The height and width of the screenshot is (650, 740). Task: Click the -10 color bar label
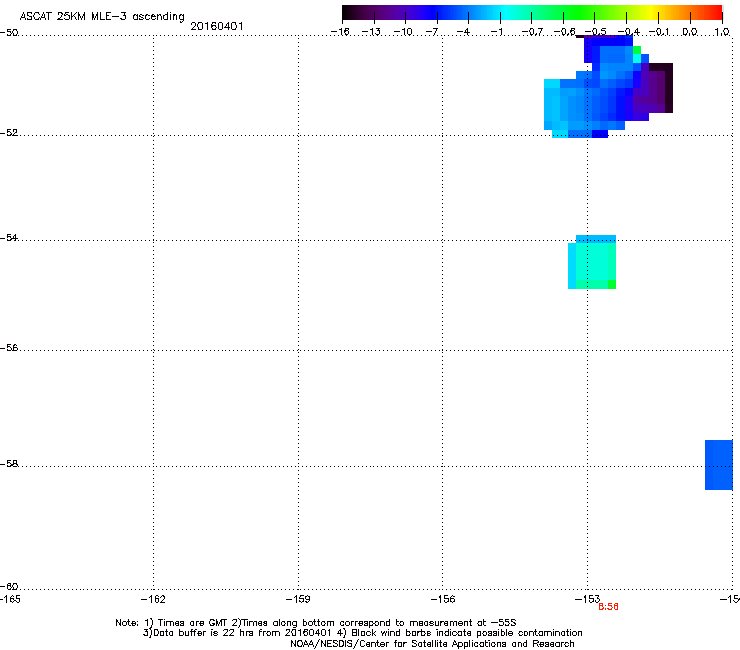coord(403,32)
